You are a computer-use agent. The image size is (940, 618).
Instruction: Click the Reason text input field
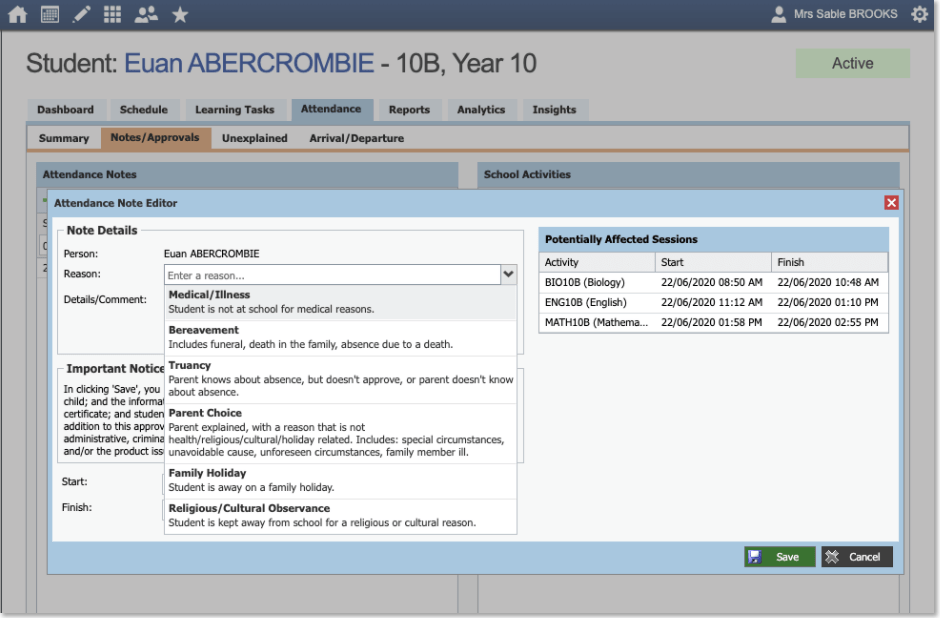point(331,275)
